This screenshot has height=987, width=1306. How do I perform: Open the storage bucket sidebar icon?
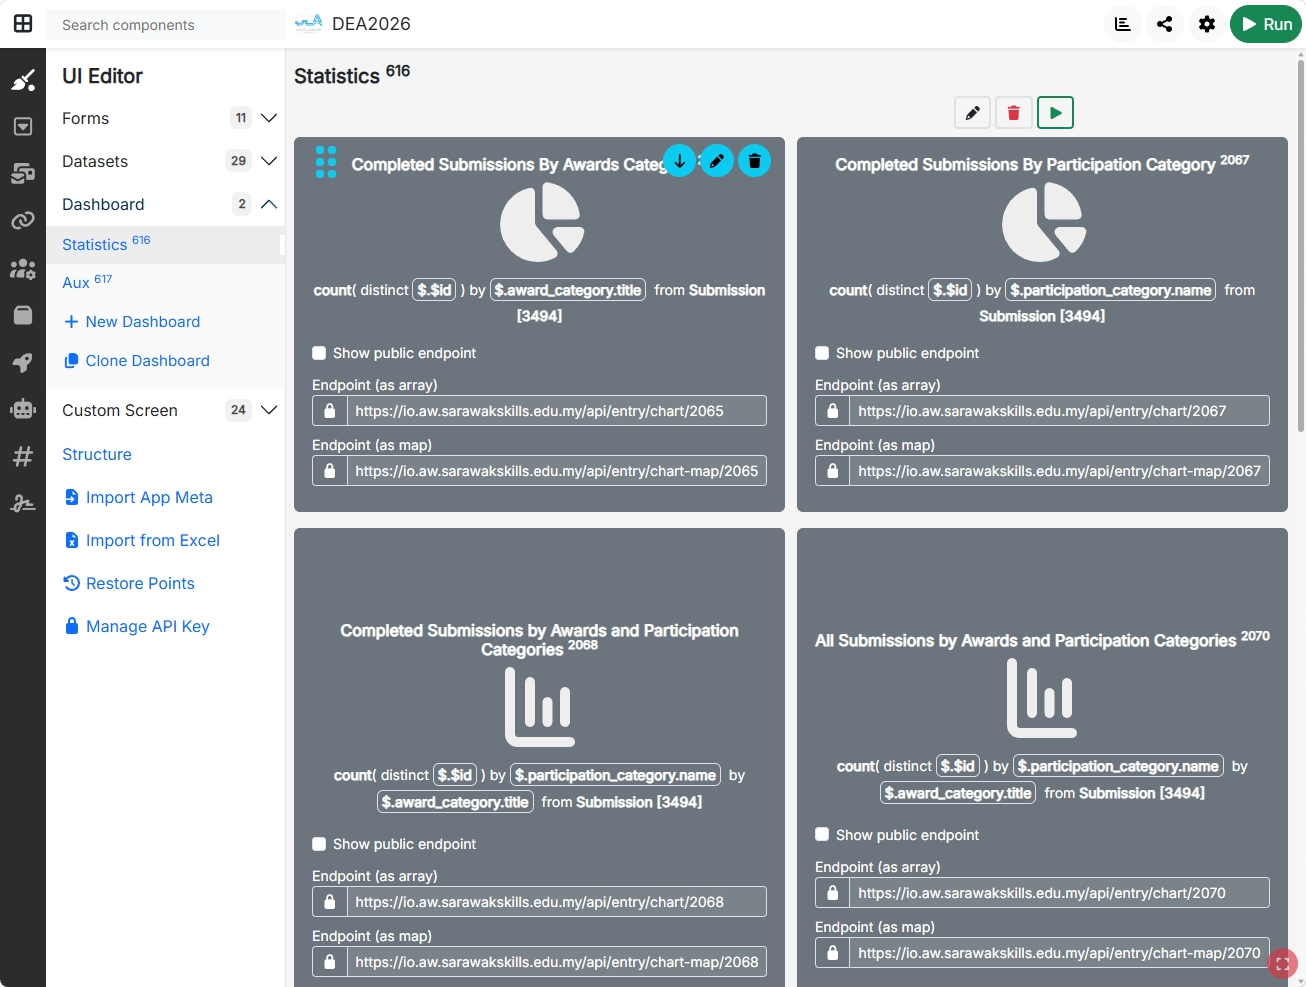pos(23,315)
